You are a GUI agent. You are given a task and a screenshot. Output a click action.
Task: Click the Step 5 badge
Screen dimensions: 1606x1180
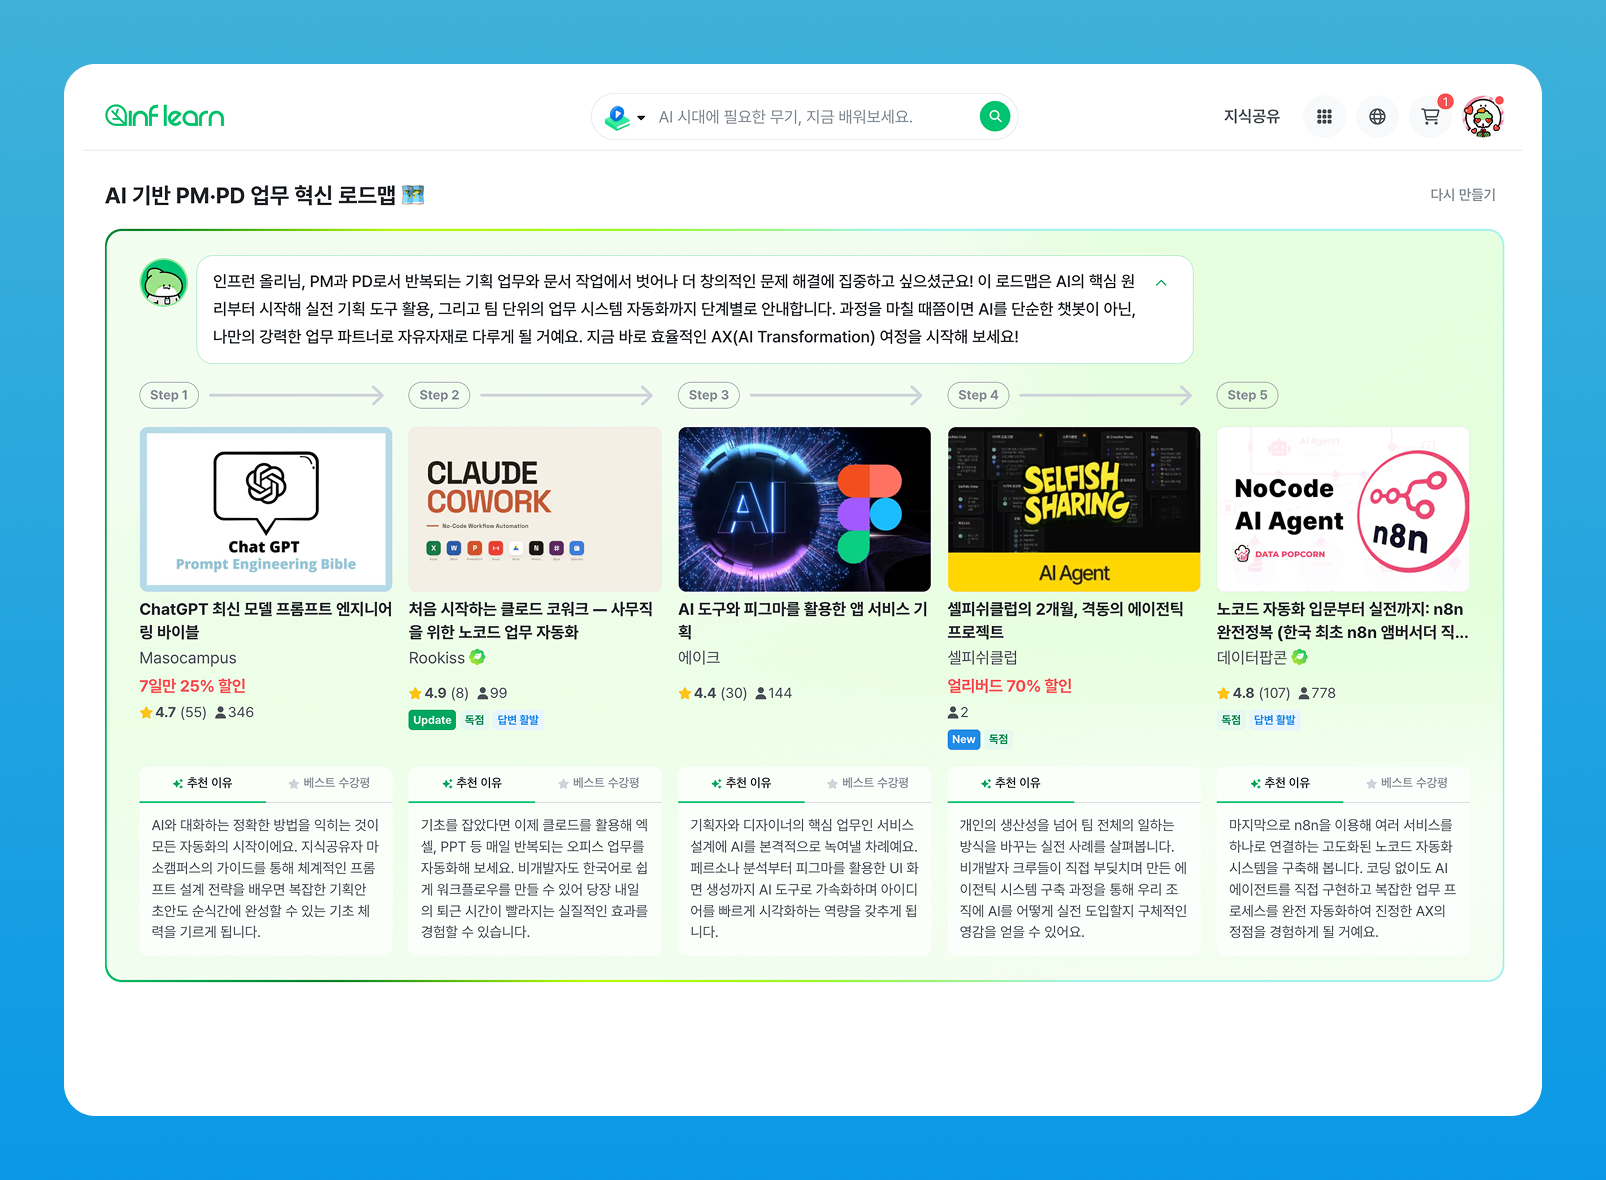tap(1247, 395)
